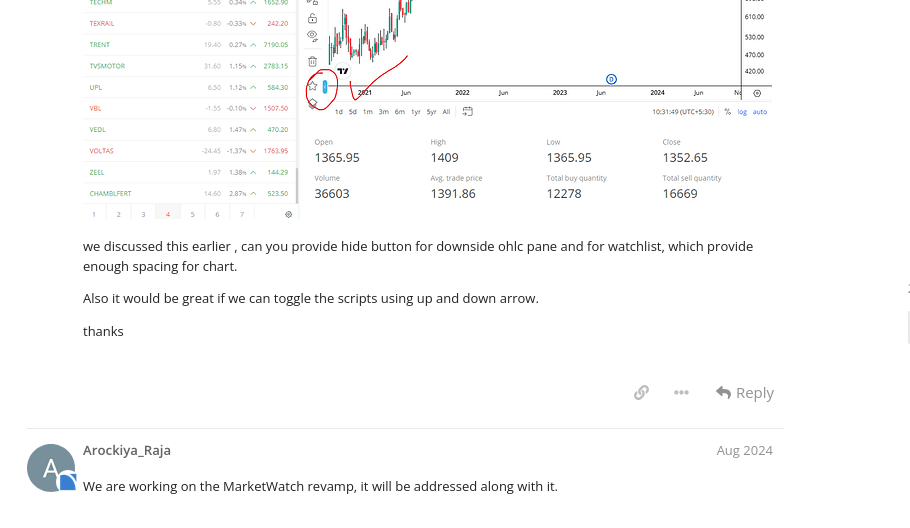The width and height of the screenshot is (910, 528).
Task: Open watchlist settings gear icon
Action: coord(288,214)
